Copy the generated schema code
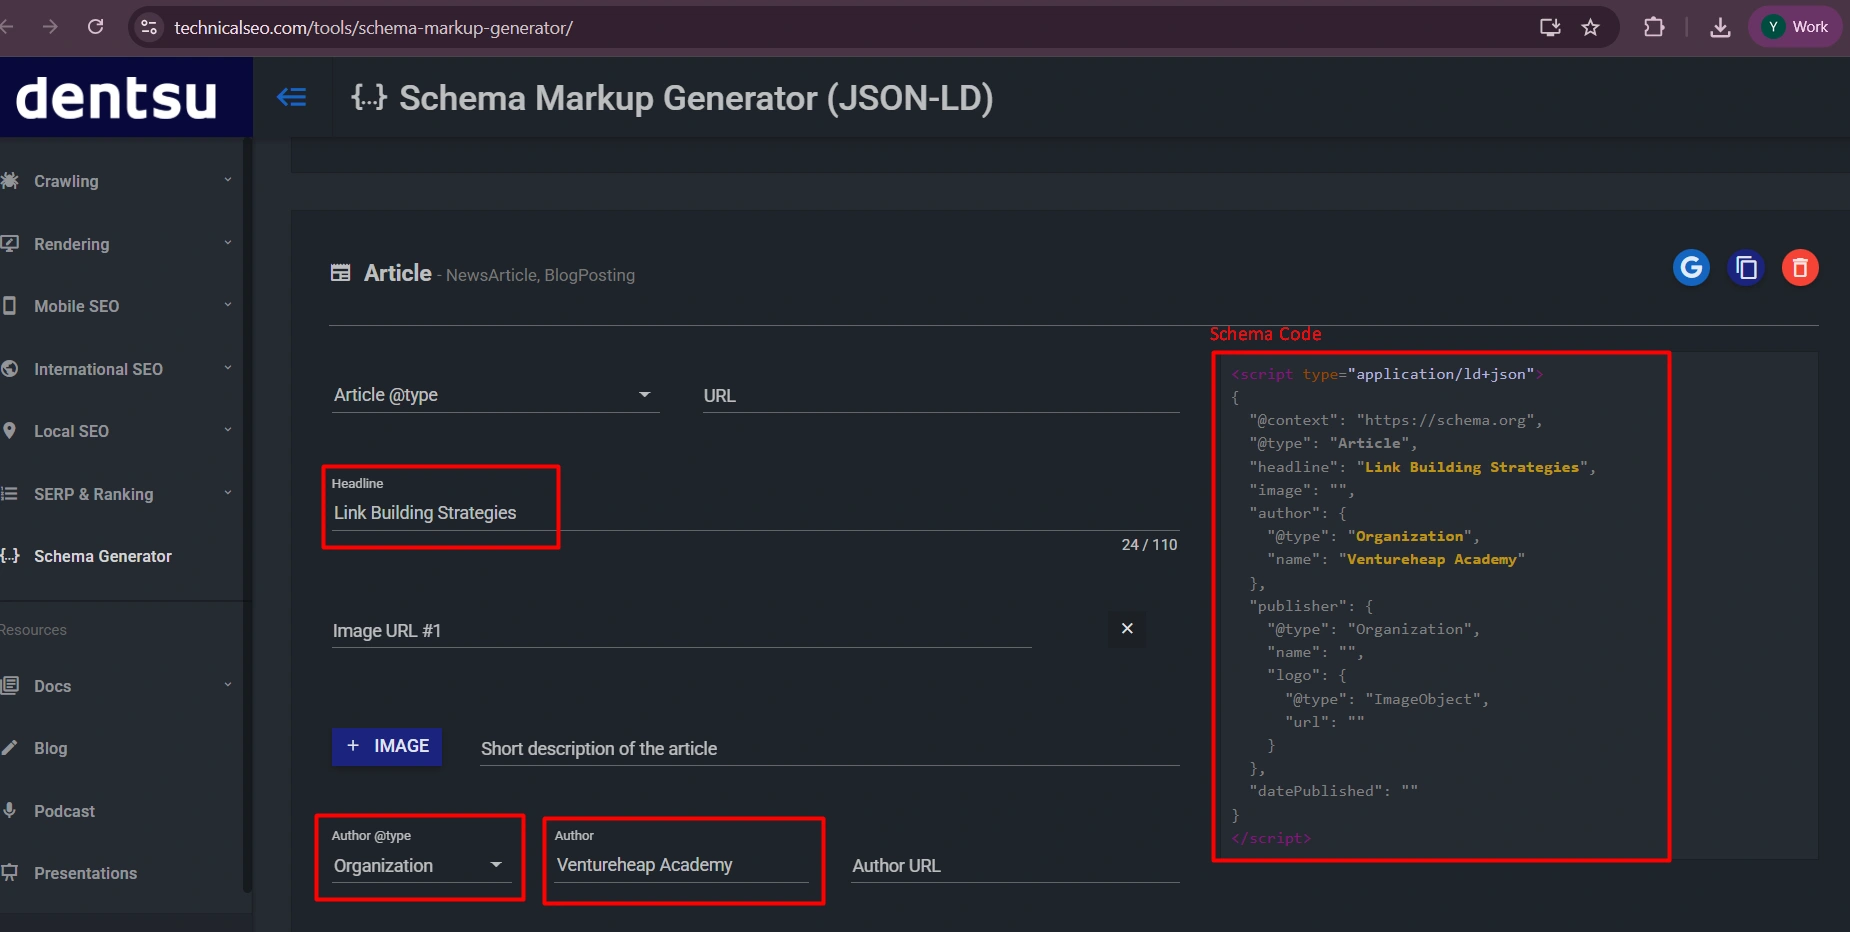 [x=1745, y=267]
